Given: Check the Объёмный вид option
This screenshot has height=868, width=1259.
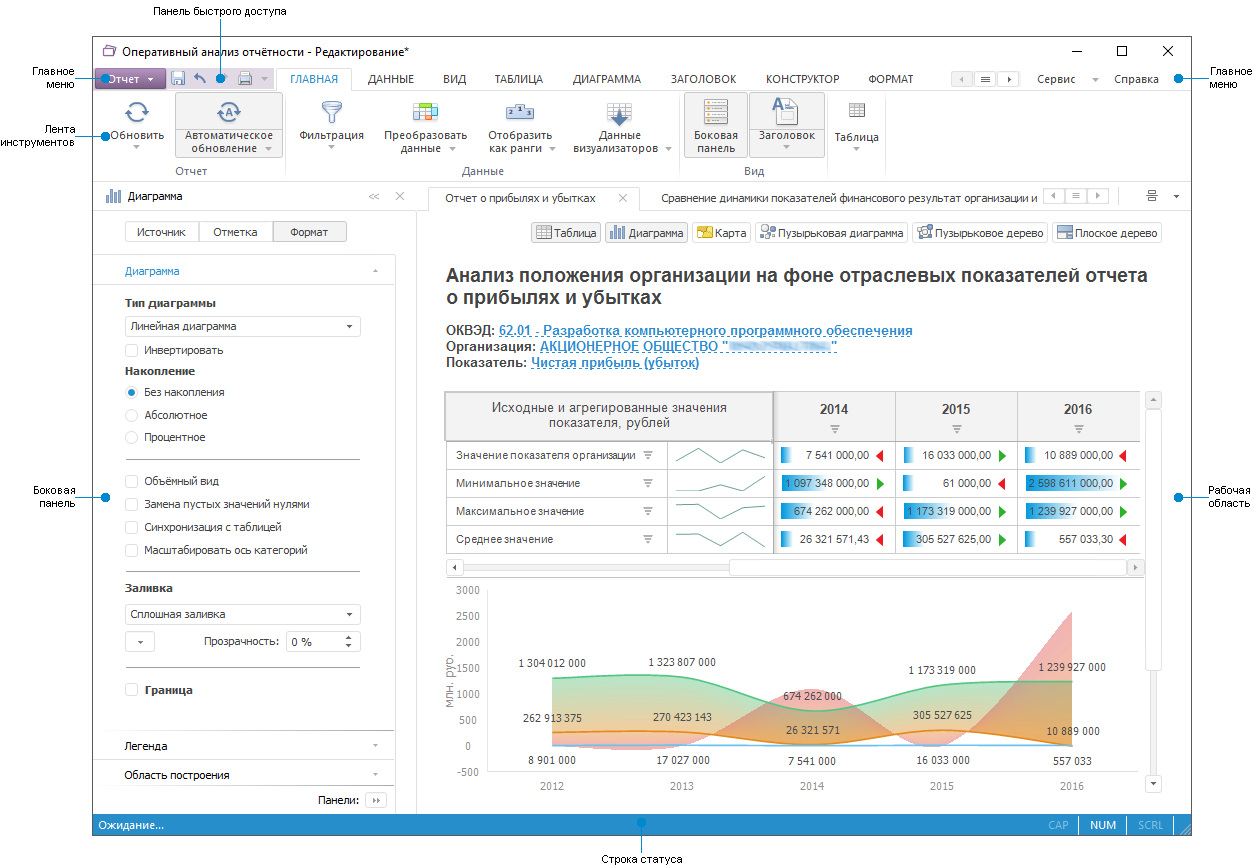Looking at the screenshot, I should (x=132, y=481).
